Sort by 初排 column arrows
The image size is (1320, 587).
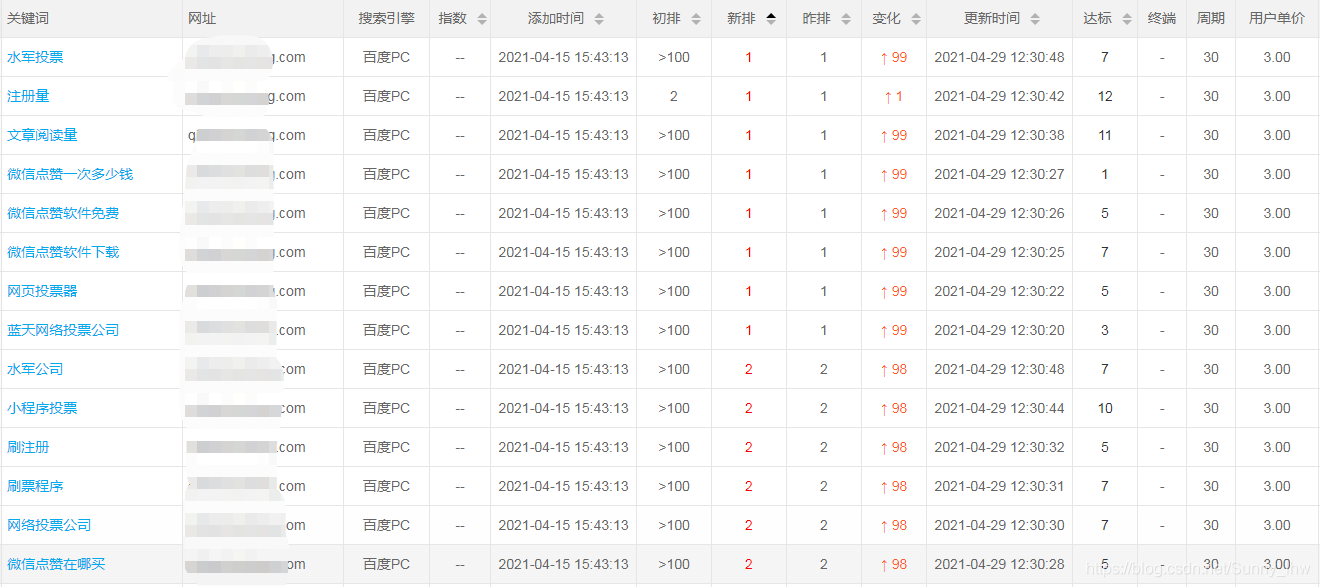click(x=696, y=19)
